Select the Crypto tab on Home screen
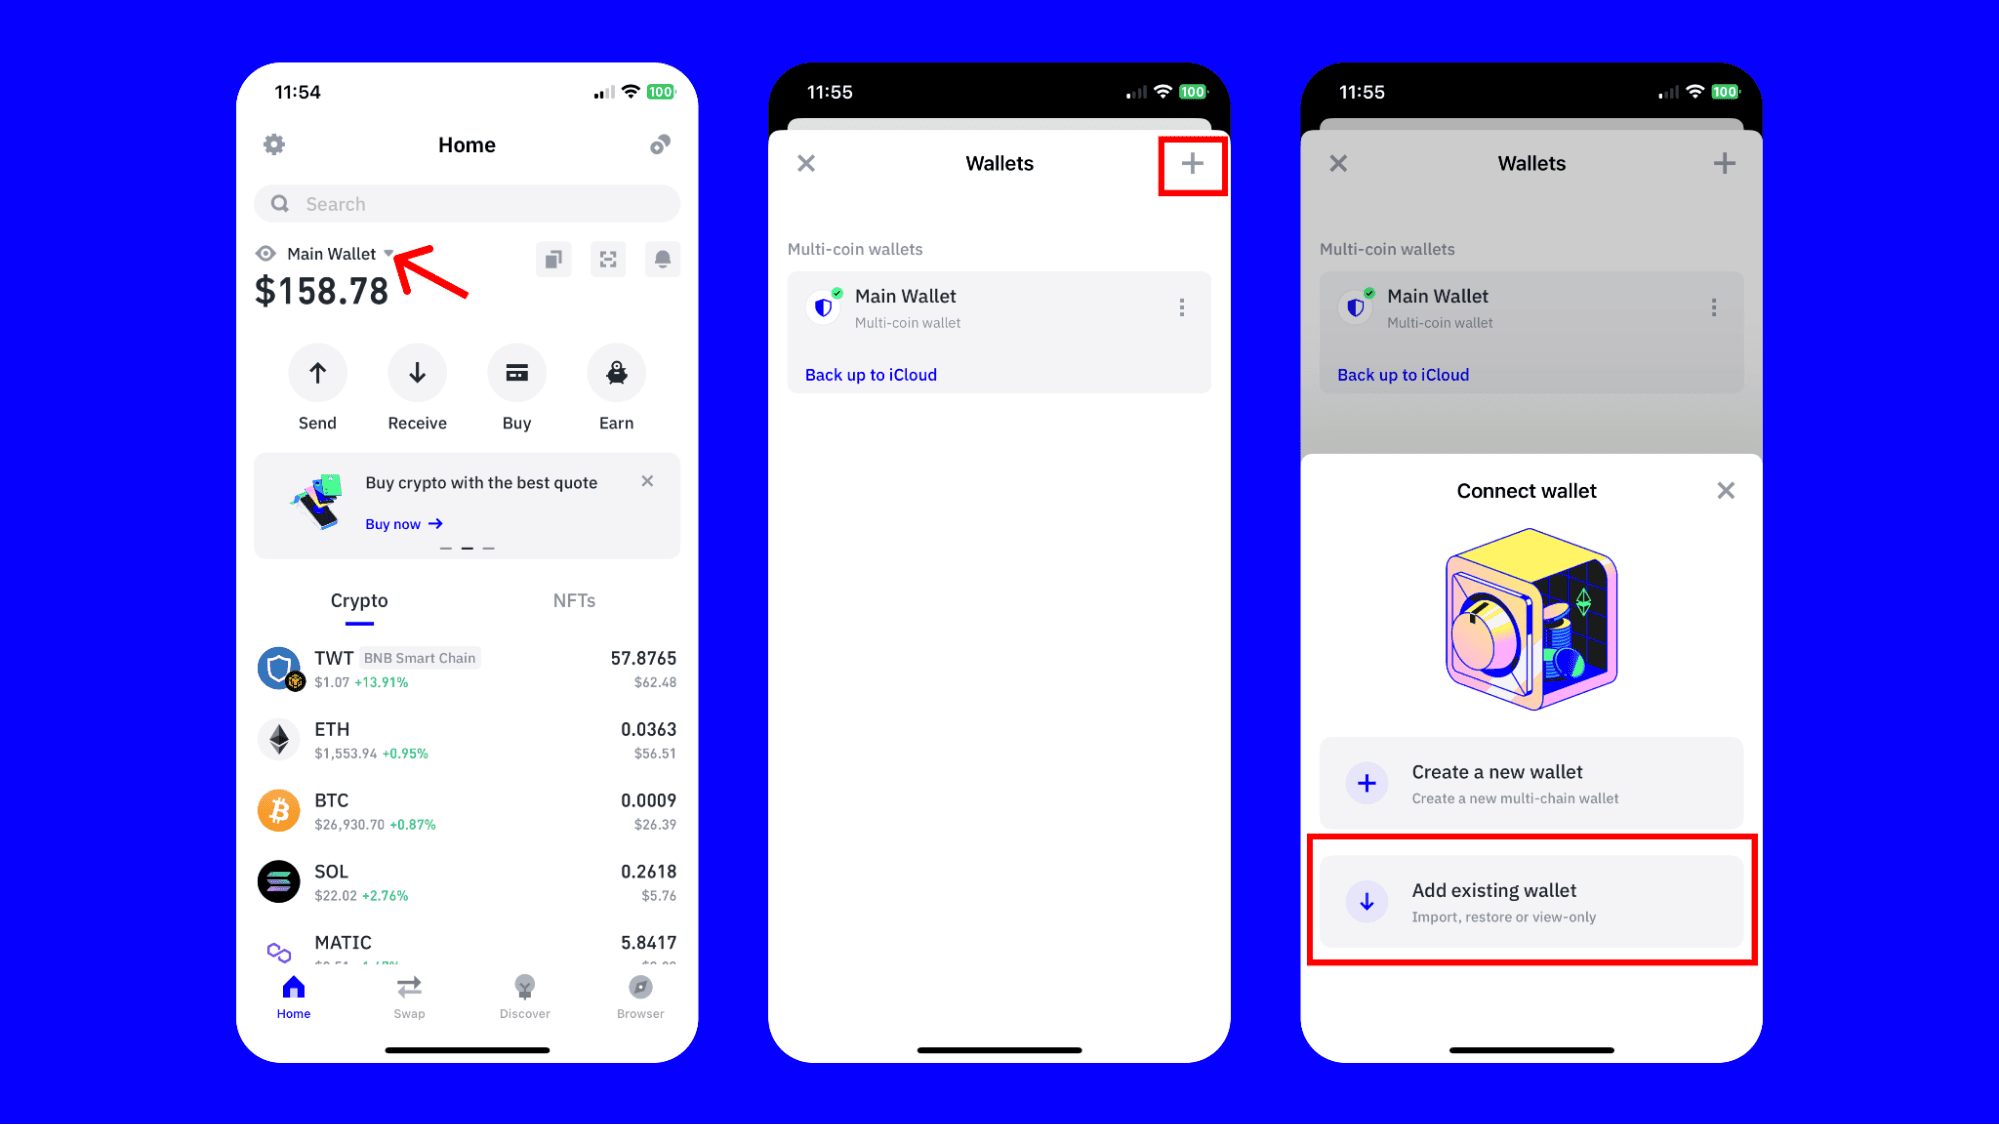The image size is (1999, 1125). (x=358, y=599)
